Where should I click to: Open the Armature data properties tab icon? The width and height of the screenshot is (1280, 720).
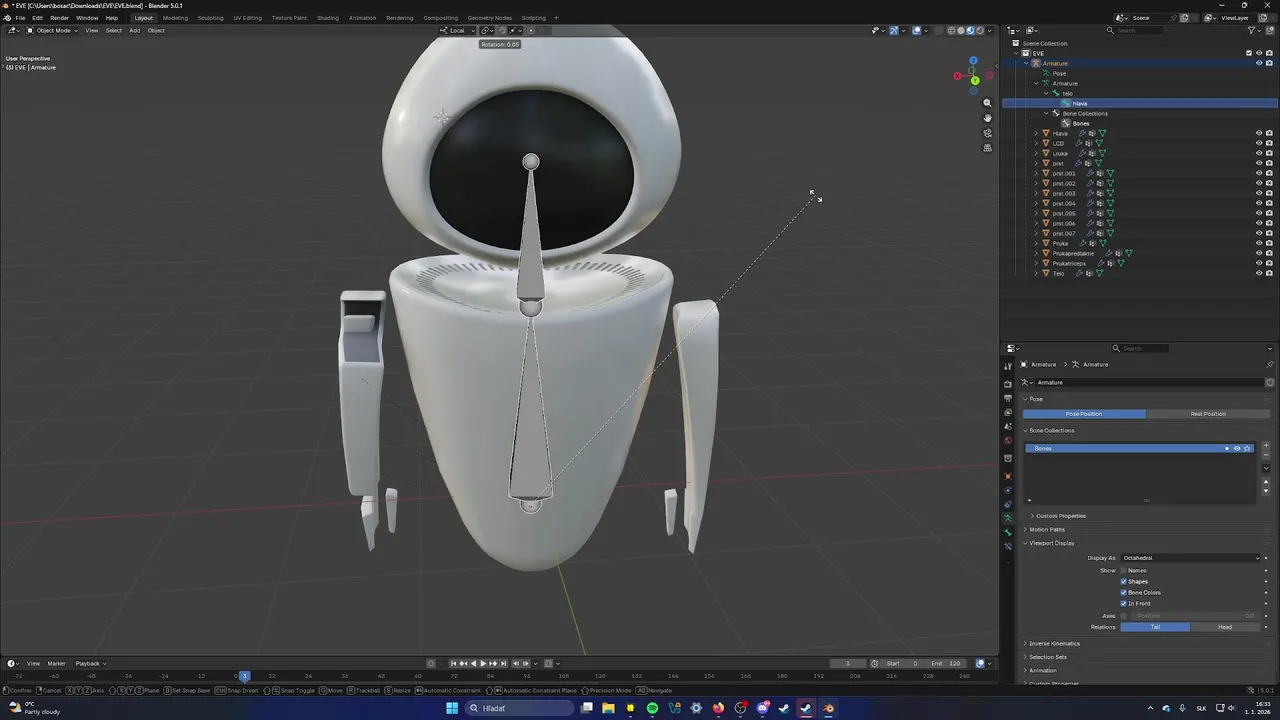1008,518
